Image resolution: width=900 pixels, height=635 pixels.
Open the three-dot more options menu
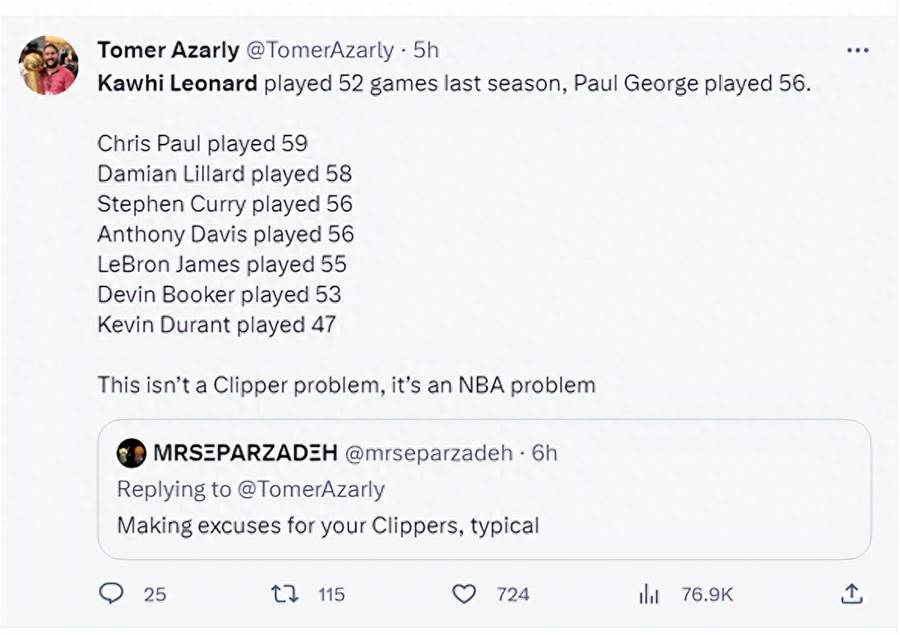click(x=858, y=51)
